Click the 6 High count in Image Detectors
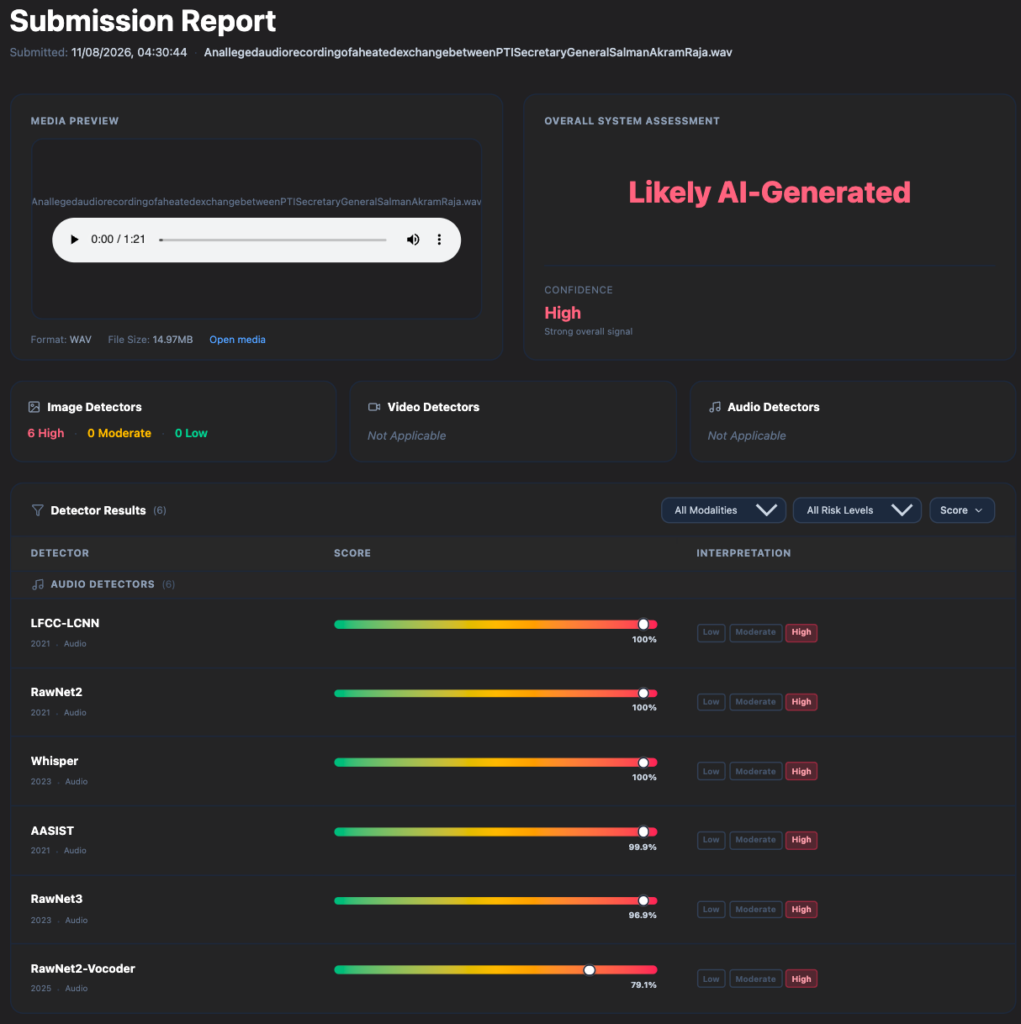 coord(46,433)
